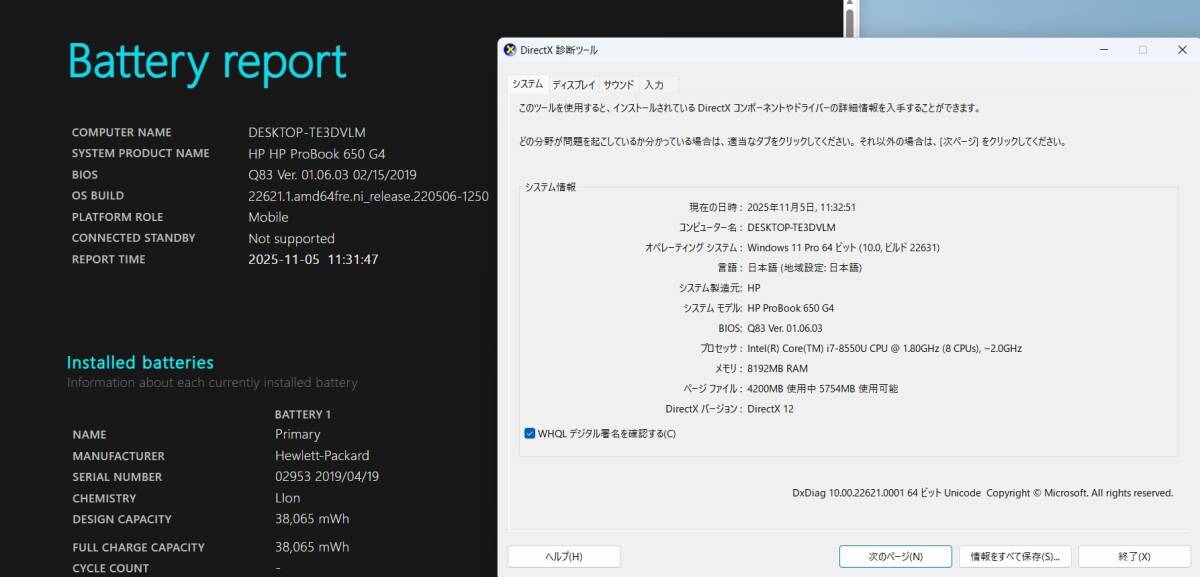Screen dimensions: 1200x577
Task: Click processor value Intel Core i7-8550U
Action: [x=884, y=348]
